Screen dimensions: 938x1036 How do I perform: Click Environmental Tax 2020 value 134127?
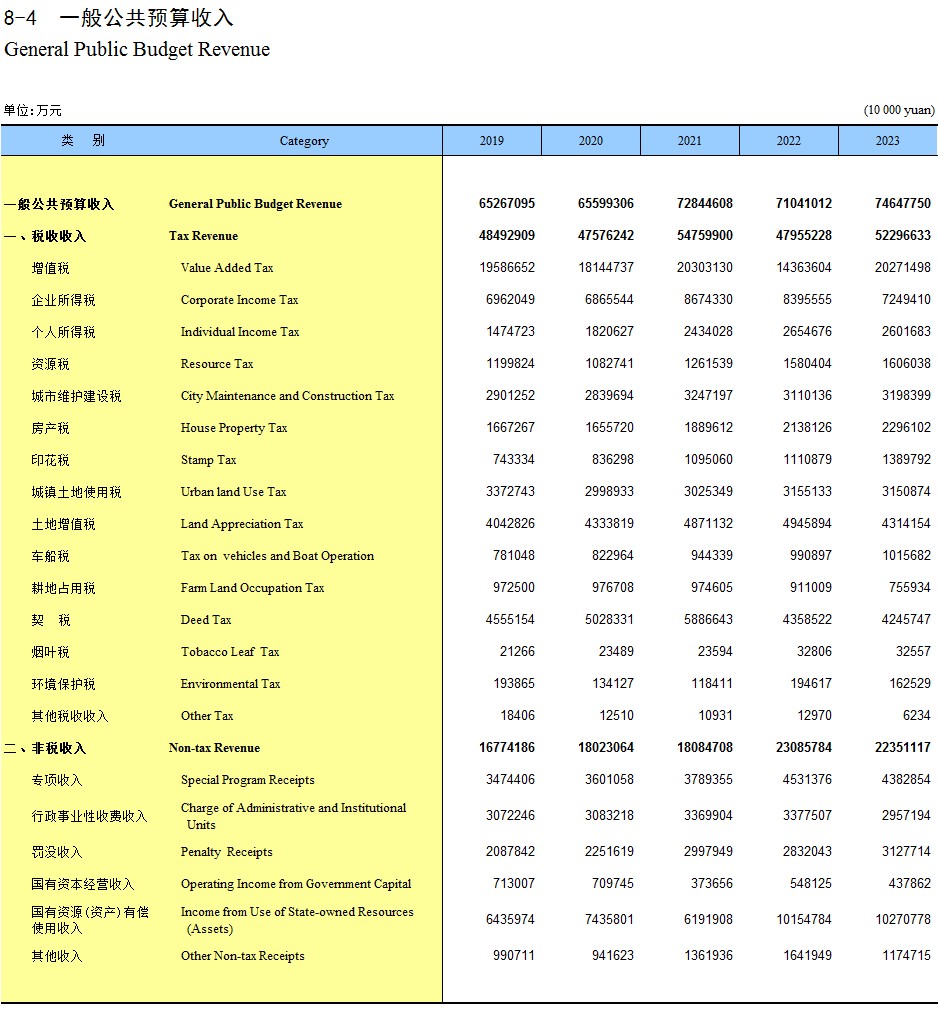[612, 684]
